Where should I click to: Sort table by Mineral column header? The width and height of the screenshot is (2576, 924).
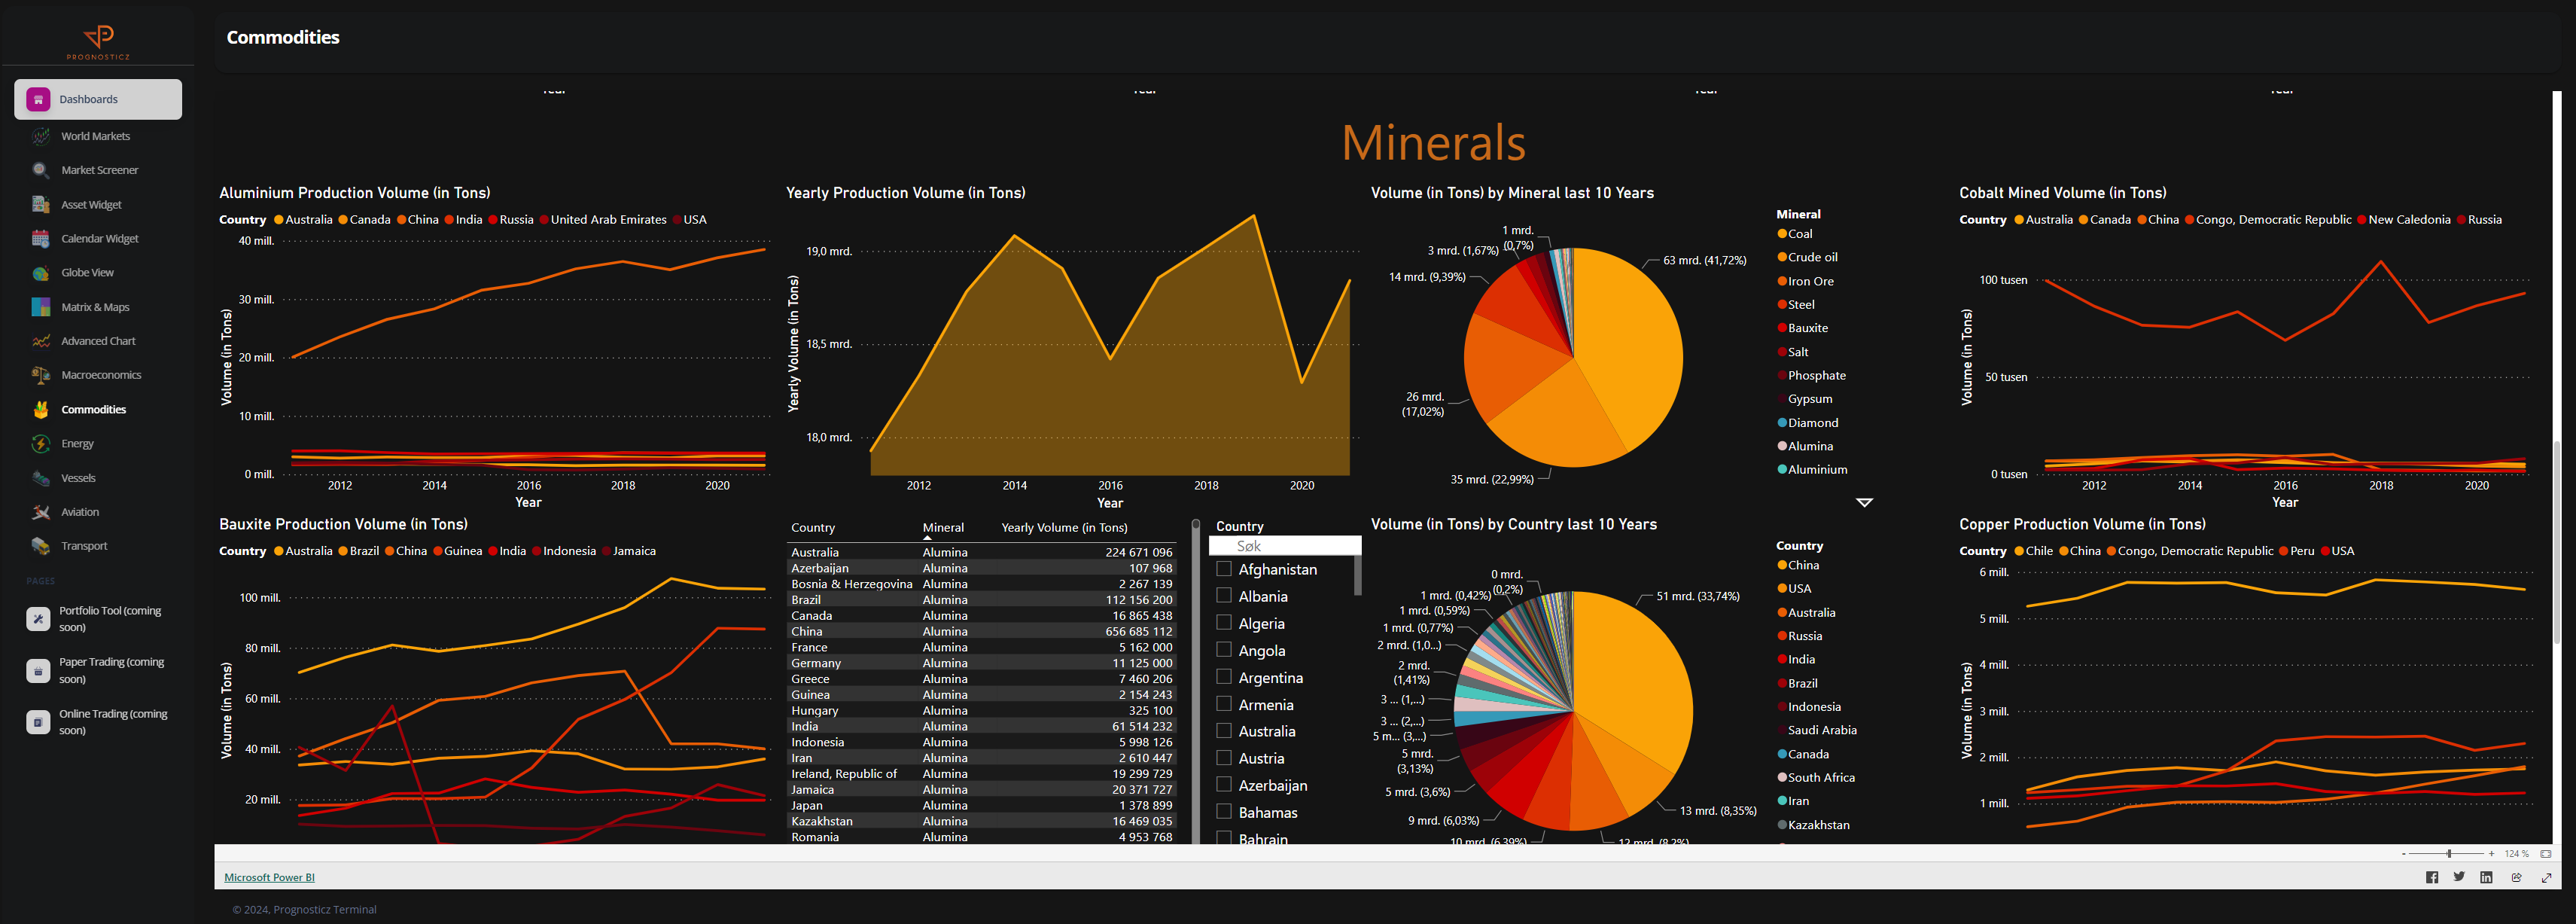942,528
